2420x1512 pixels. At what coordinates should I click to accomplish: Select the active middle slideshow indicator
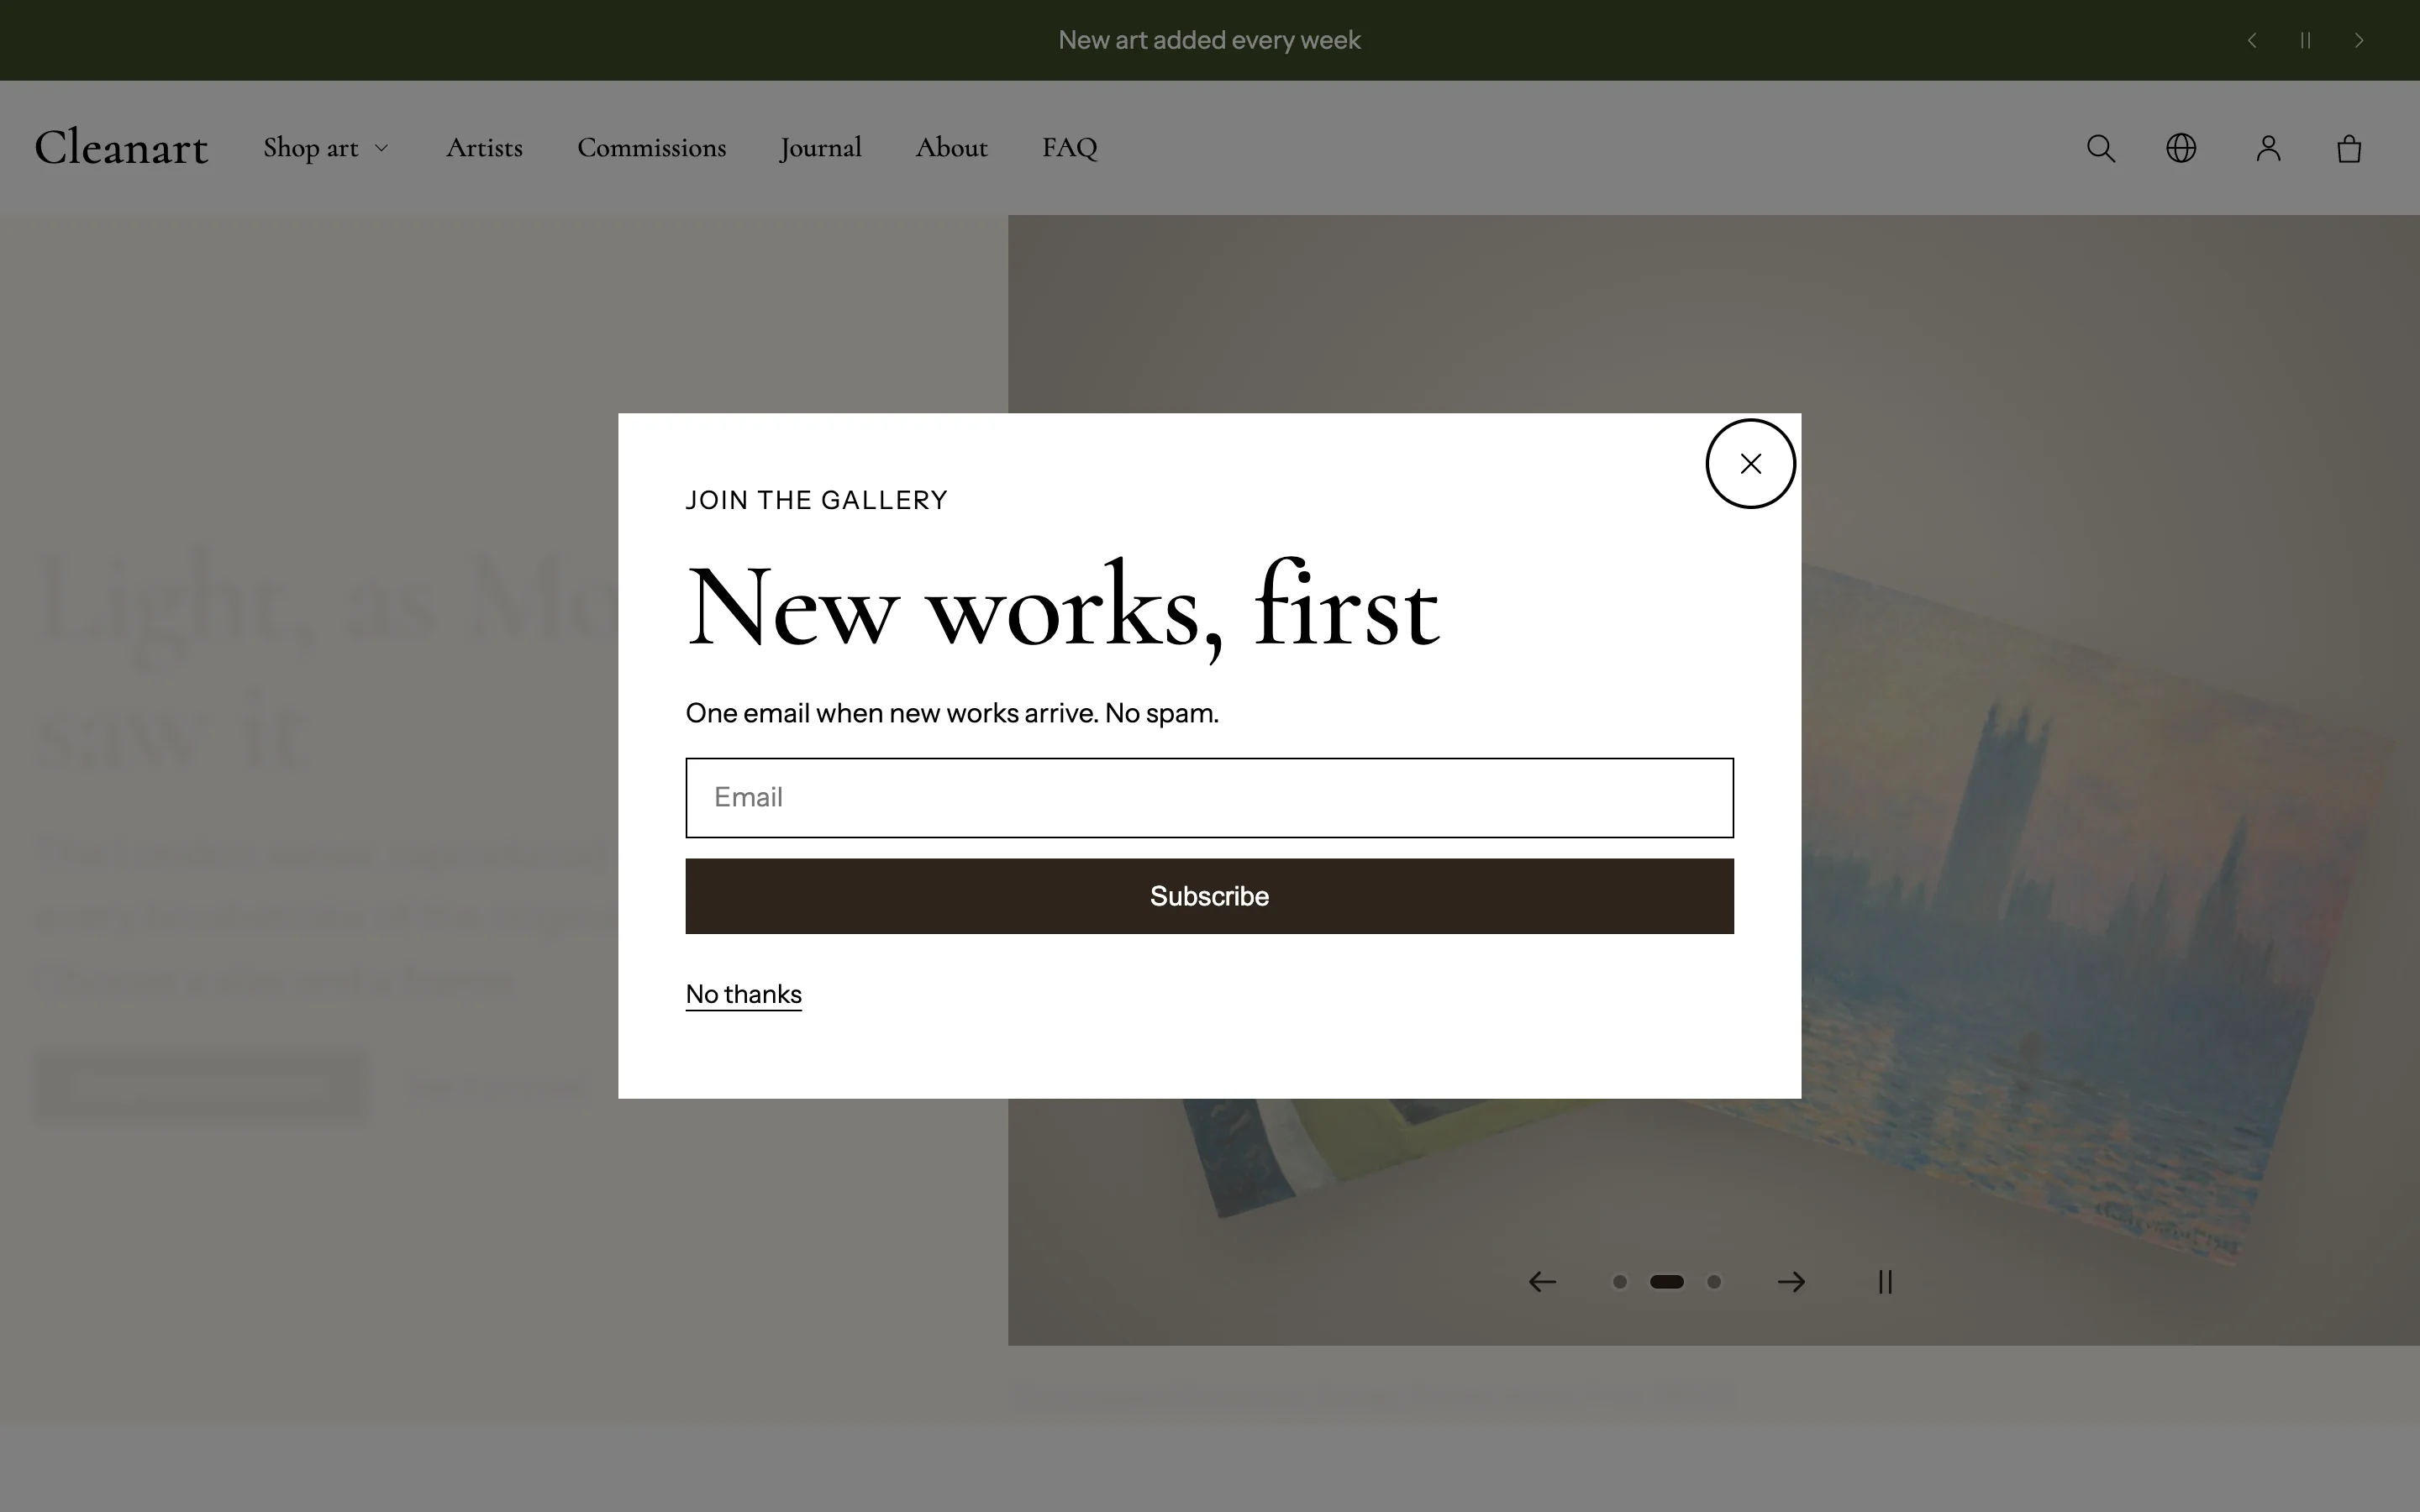pos(1667,1282)
